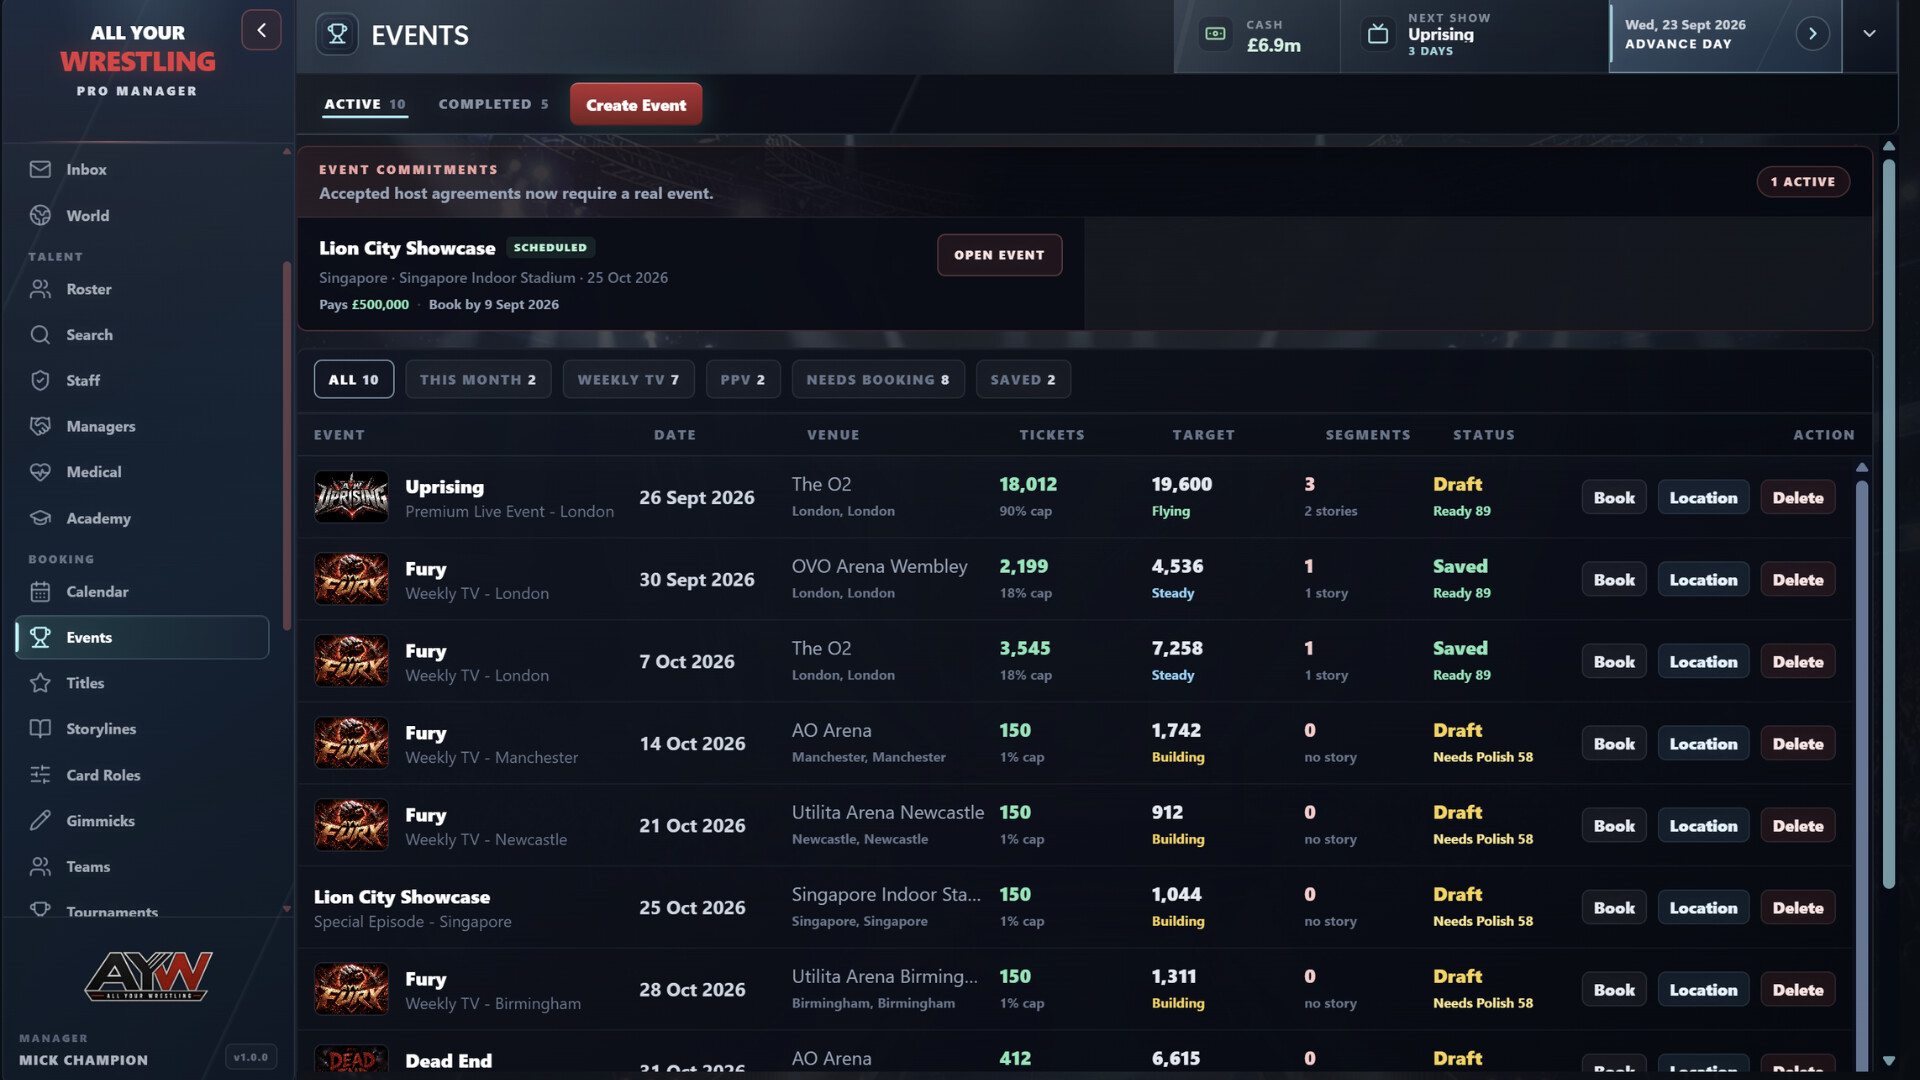Switch to the Active events tab

click(x=365, y=104)
